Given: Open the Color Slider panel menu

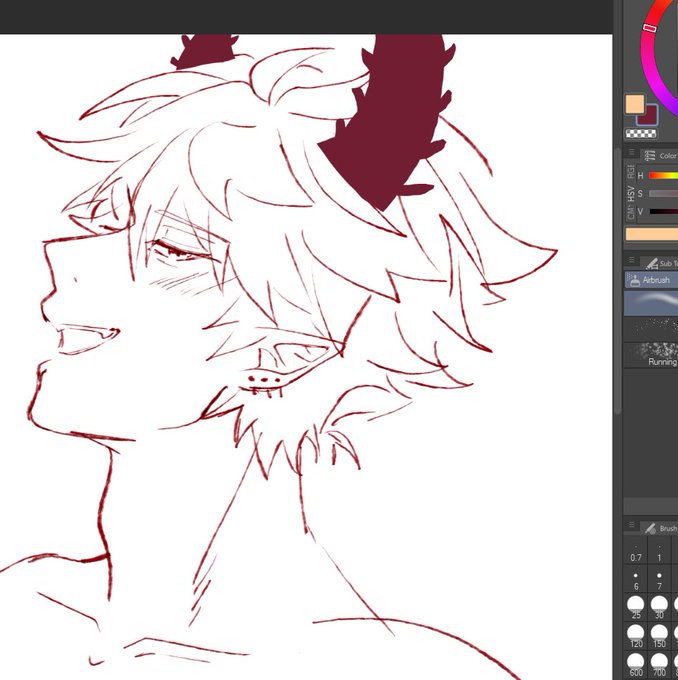Looking at the screenshot, I should [632, 152].
